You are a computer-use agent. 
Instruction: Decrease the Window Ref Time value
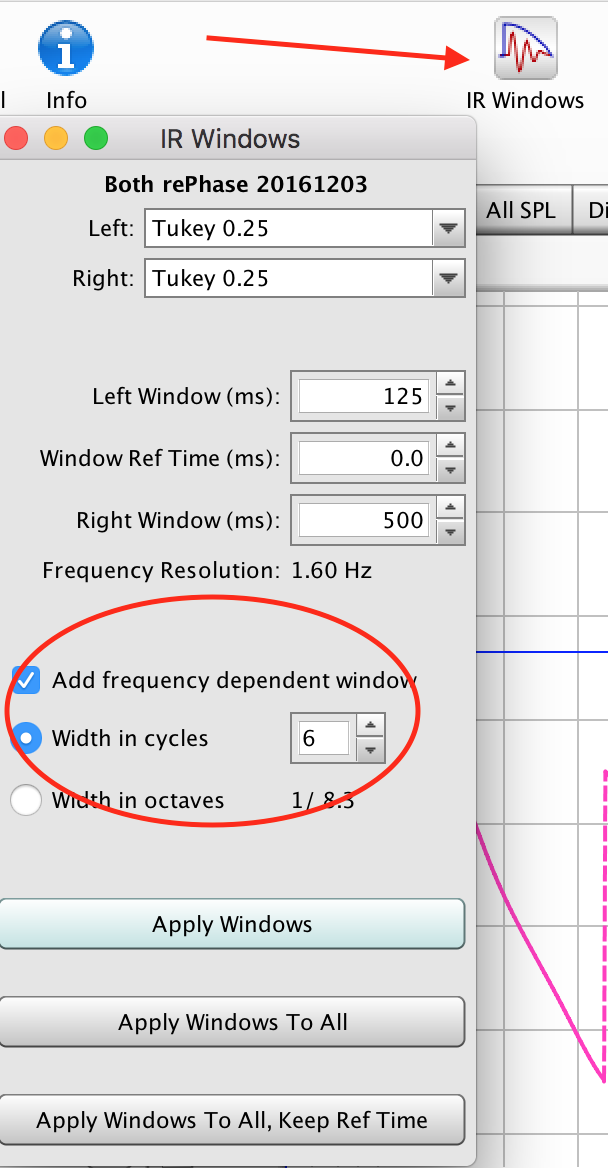[x=449, y=469]
